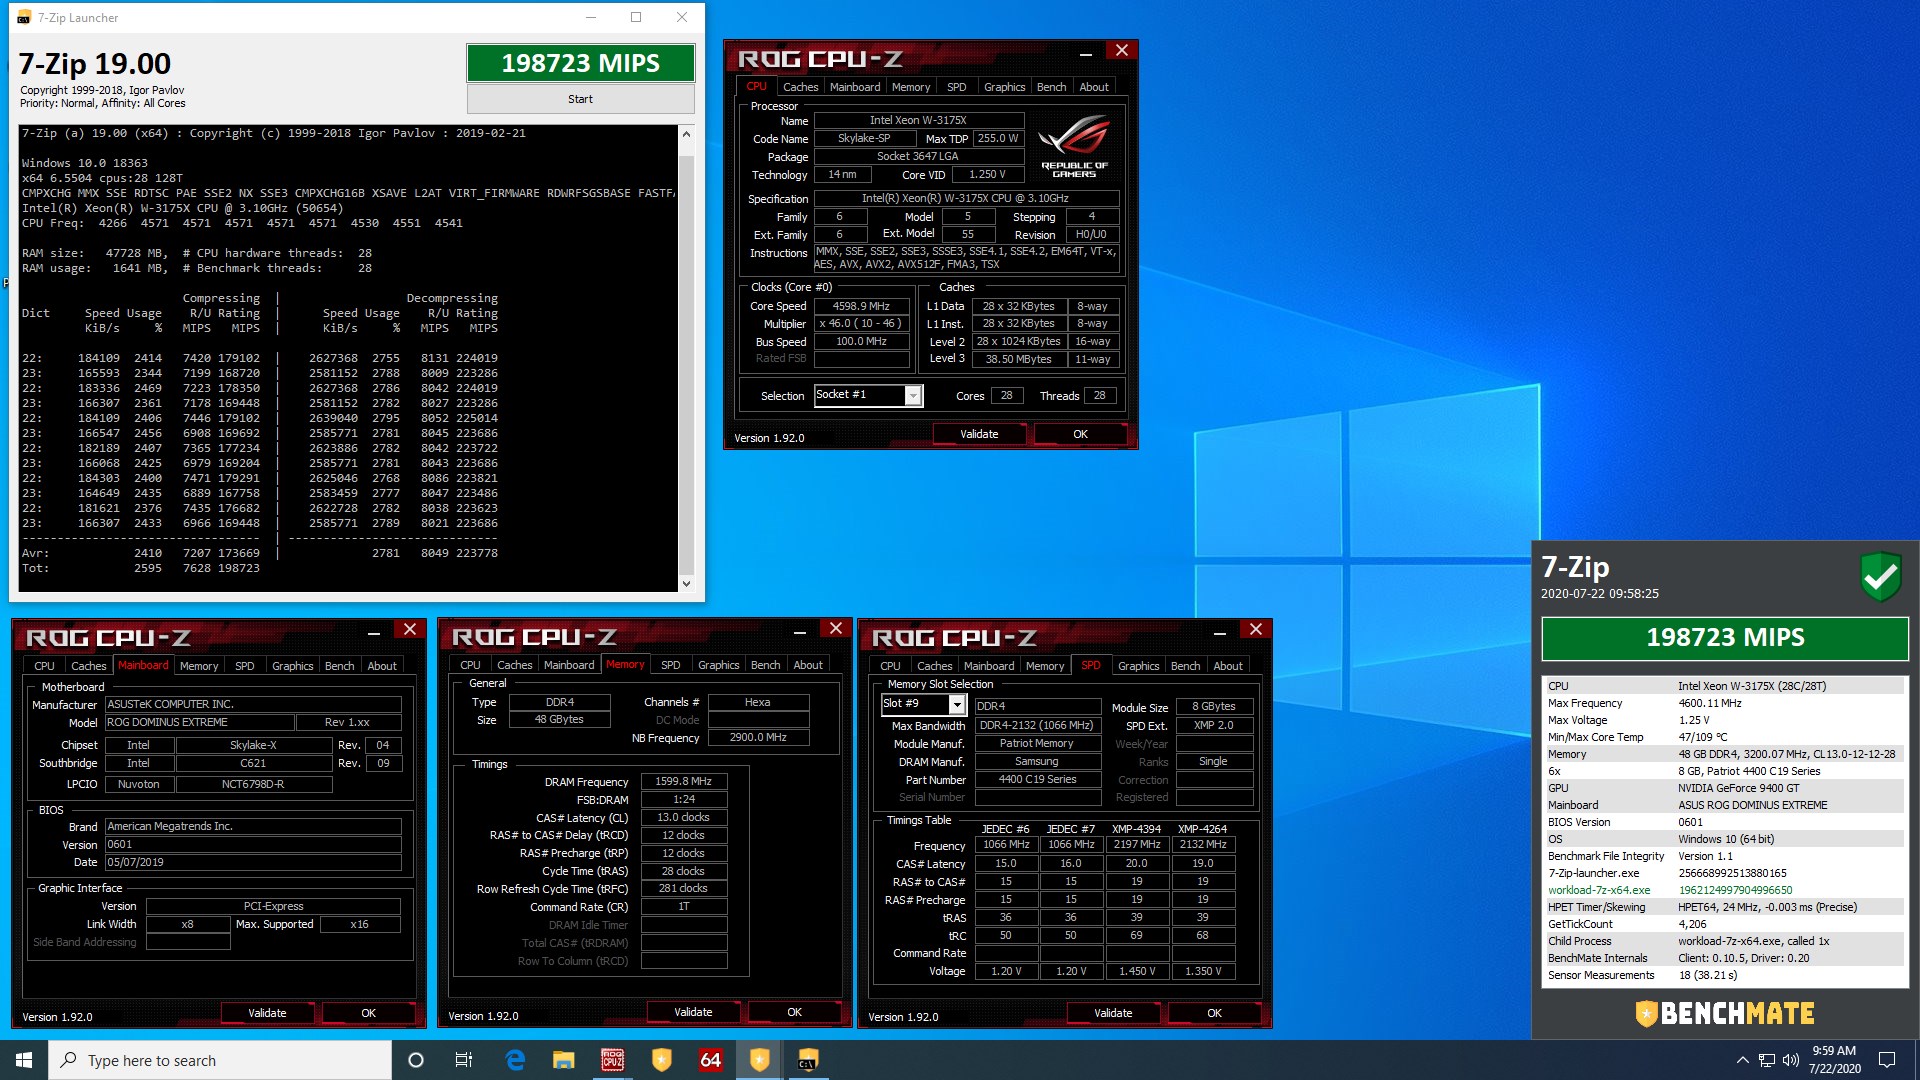Click the Core Speed 4598.9 MHz value
This screenshot has width=1920, height=1080.
pyautogui.click(x=861, y=306)
